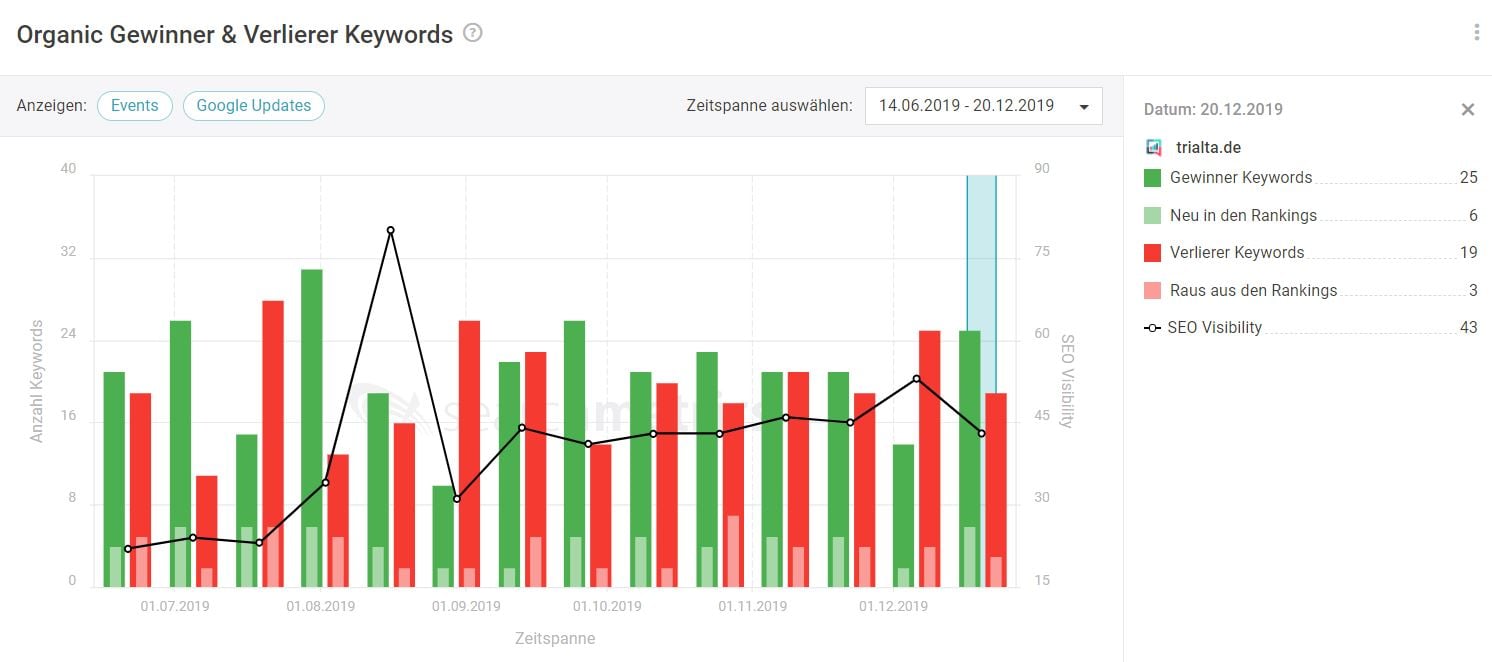Click the green Gewinner Keywords legend swatch

[x=1152, y=178]
